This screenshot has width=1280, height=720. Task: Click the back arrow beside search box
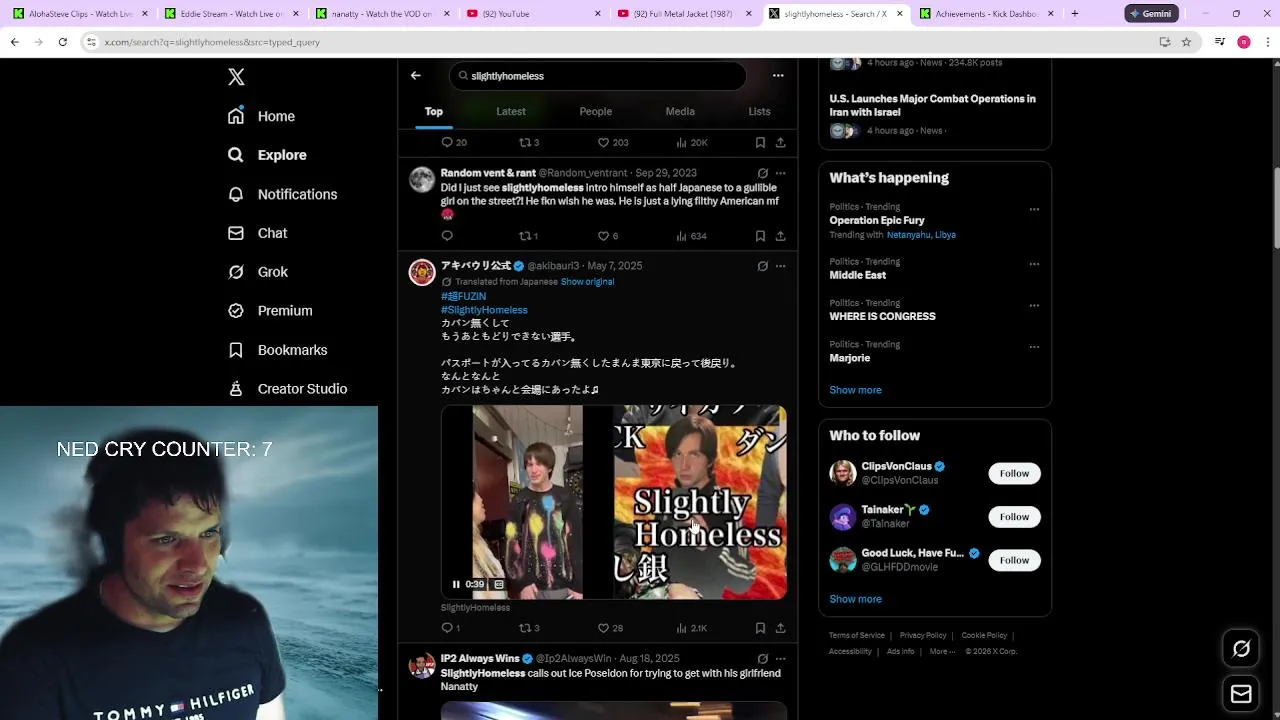point(416,76)
